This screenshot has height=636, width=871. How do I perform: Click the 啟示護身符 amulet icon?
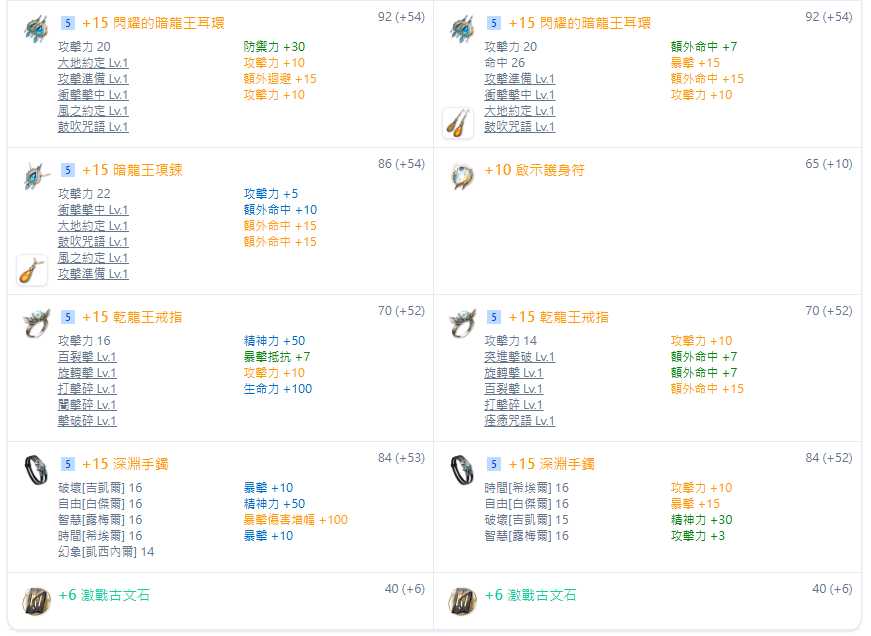[463, 175]
